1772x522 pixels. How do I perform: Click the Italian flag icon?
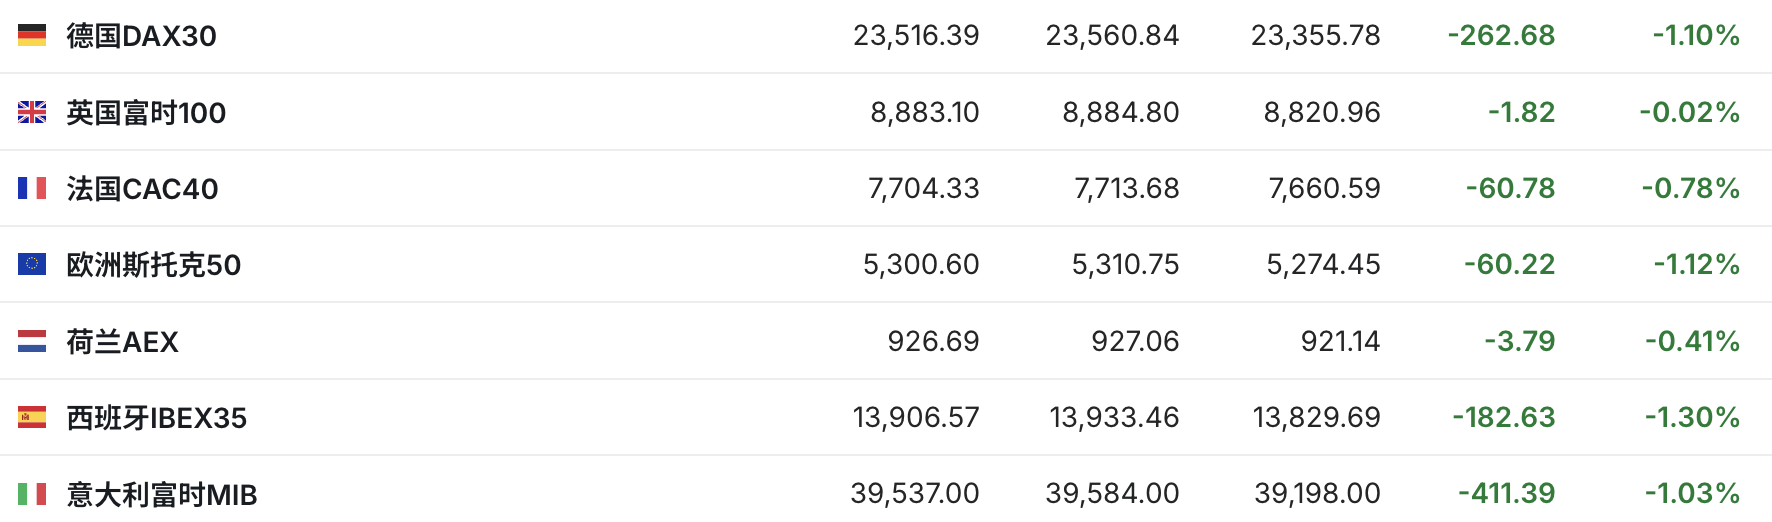[32, 493]
